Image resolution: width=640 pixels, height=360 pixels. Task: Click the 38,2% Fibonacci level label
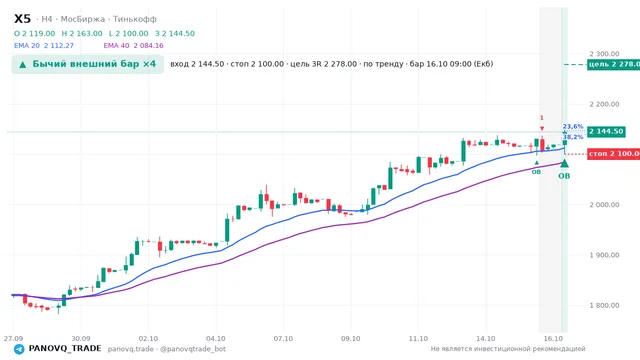573,137
